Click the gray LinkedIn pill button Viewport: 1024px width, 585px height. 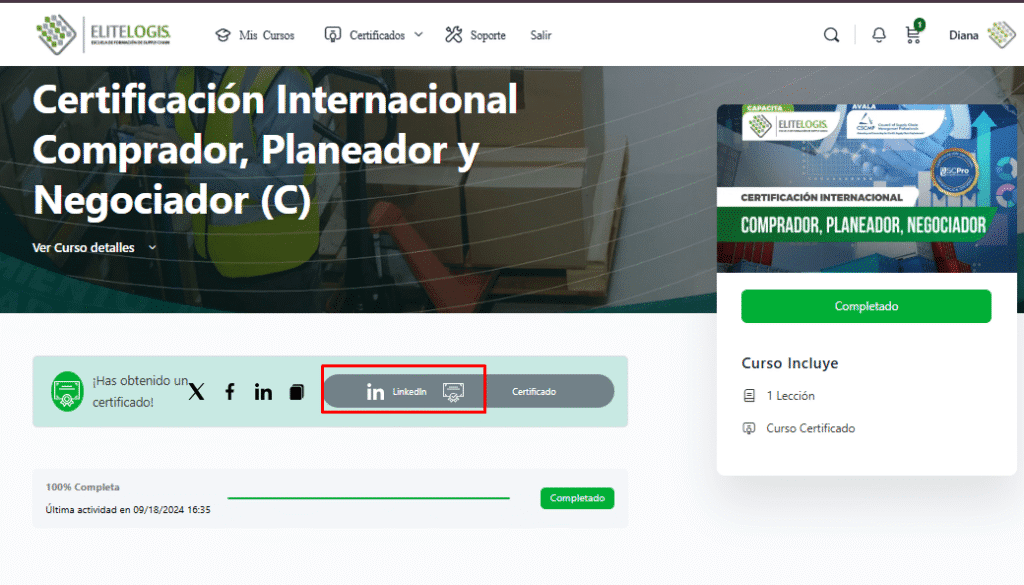click(400, 392)
